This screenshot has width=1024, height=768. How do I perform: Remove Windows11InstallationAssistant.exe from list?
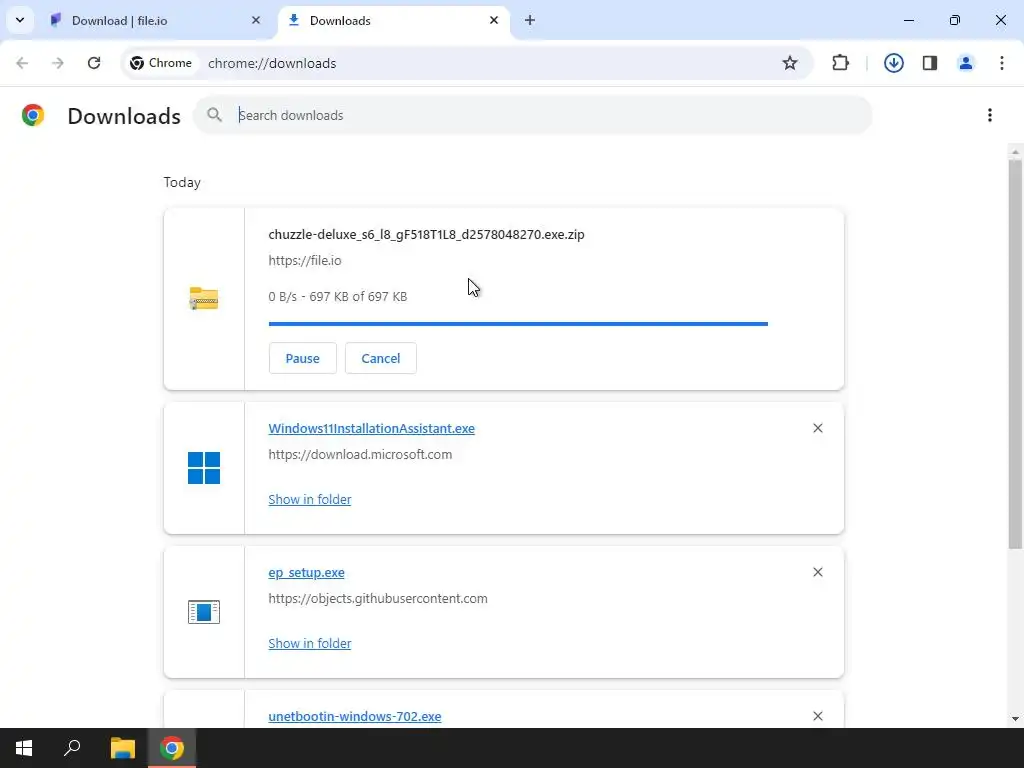click(x=818, y=428)
